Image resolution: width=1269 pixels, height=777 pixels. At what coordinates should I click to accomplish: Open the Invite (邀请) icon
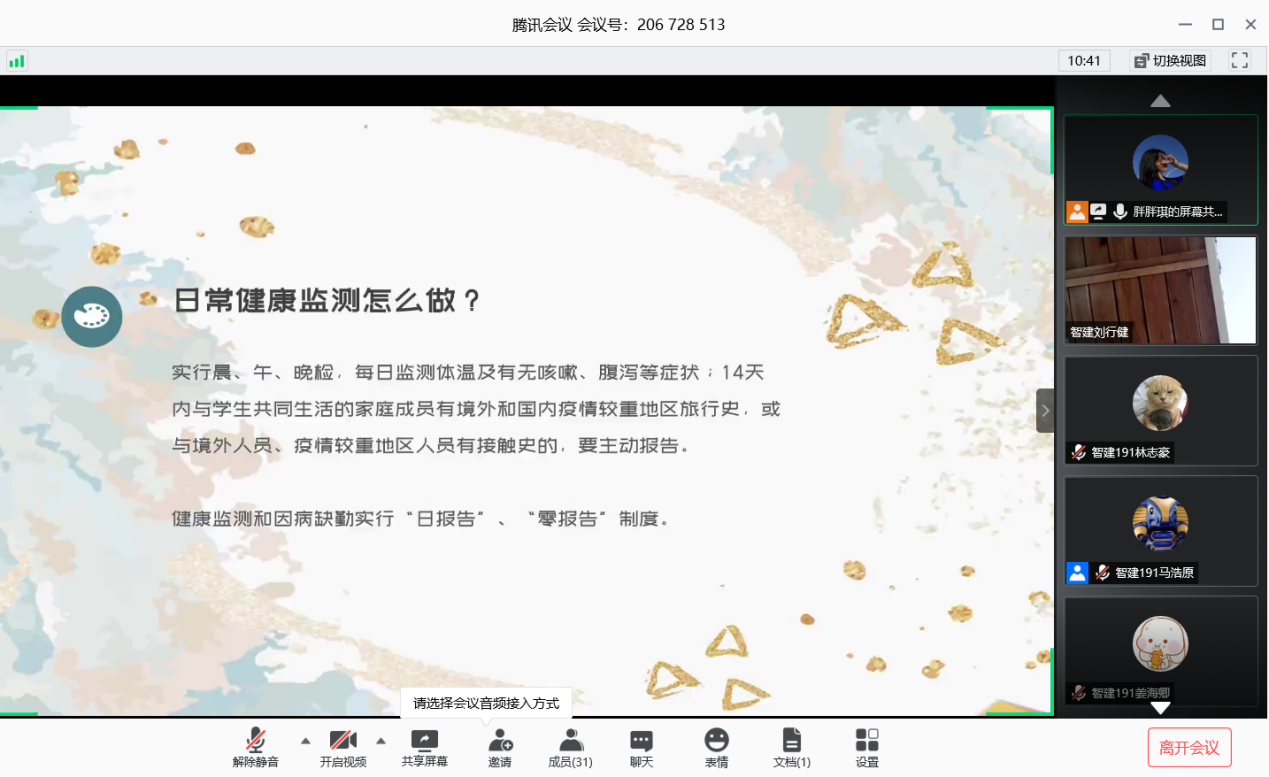click(x=499, y=741)
